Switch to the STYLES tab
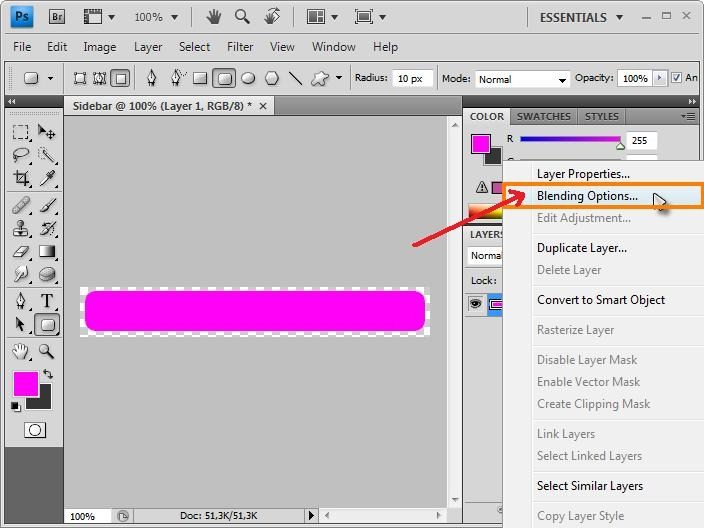 point(601,116)
